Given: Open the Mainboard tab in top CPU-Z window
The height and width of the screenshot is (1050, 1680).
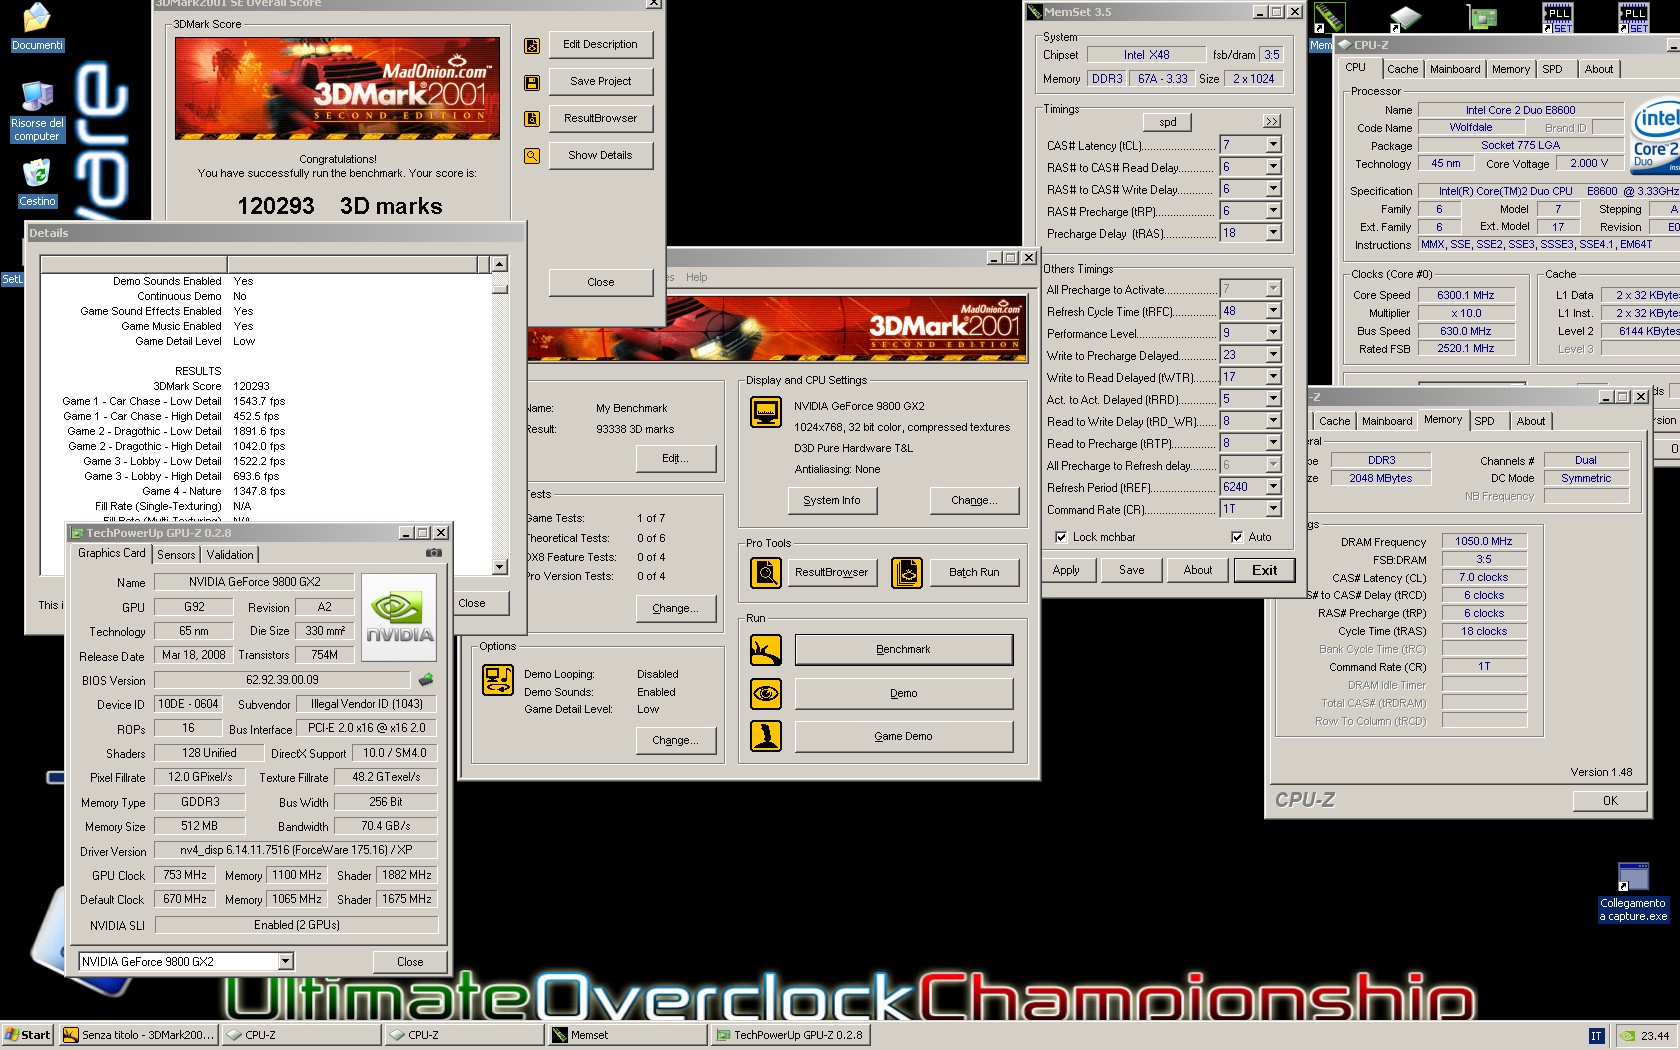Looking at the screenshot, I should 1455,69.
